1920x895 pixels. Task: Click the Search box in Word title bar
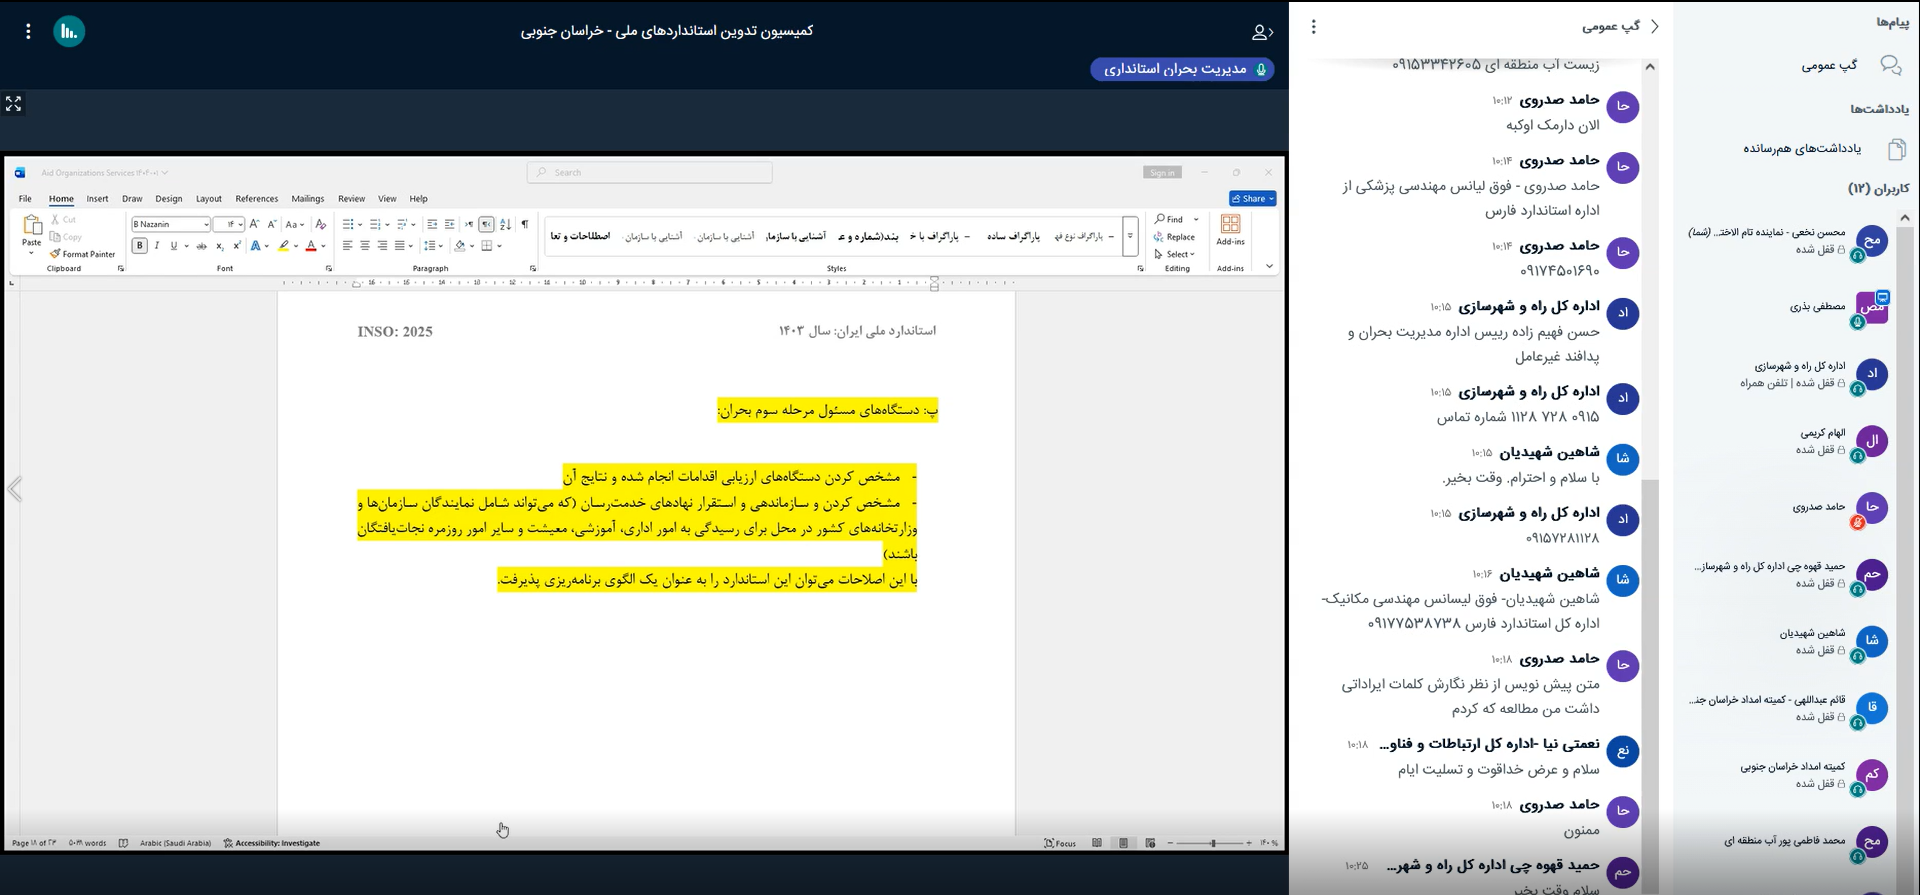pyautogui.click(x=650, y=173)
